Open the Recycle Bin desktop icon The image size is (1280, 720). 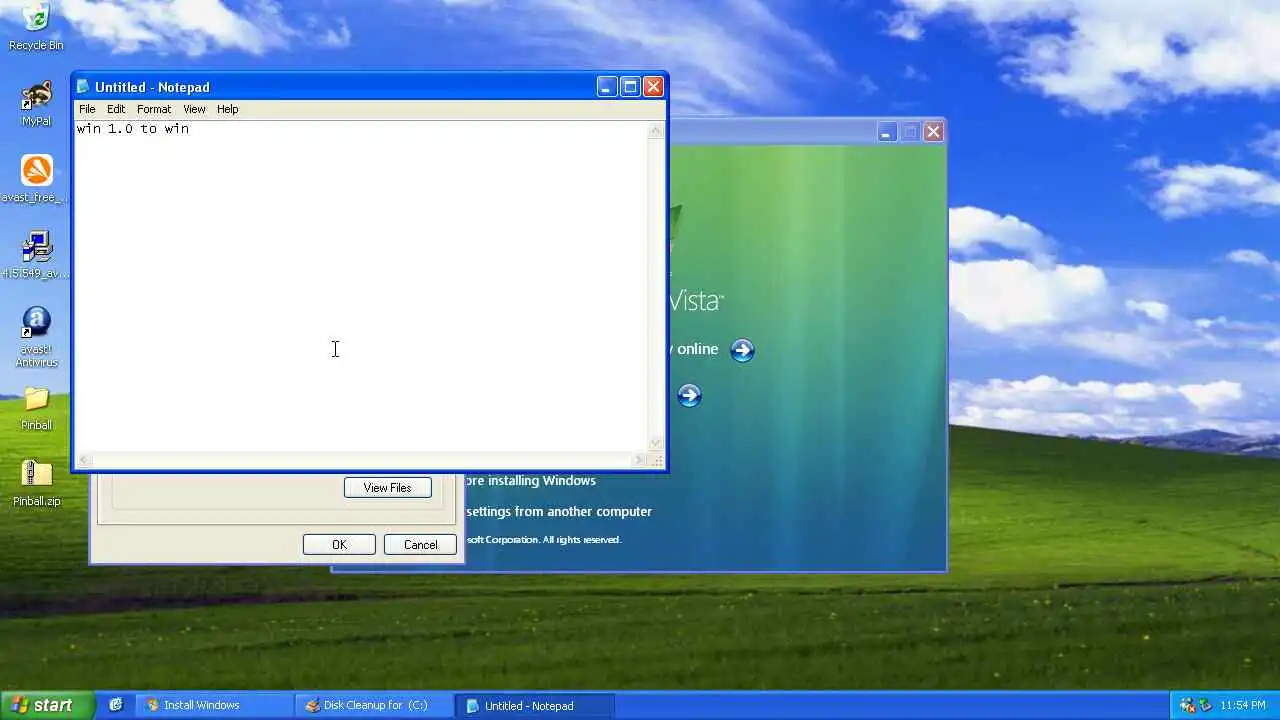pos(36,26)
